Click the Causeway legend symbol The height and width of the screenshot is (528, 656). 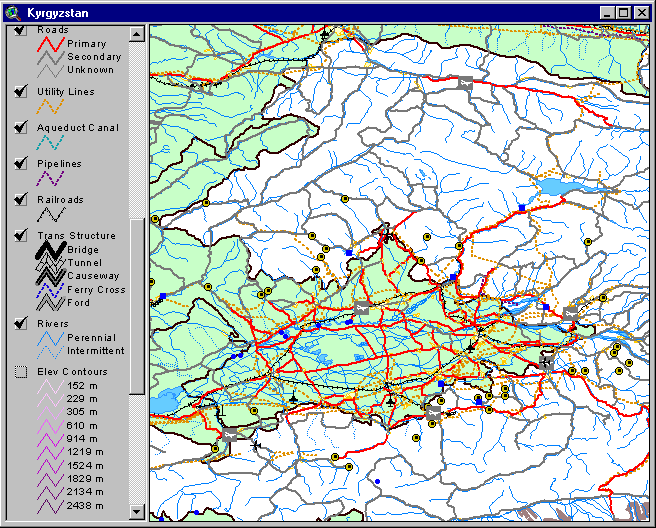point(51,276)
